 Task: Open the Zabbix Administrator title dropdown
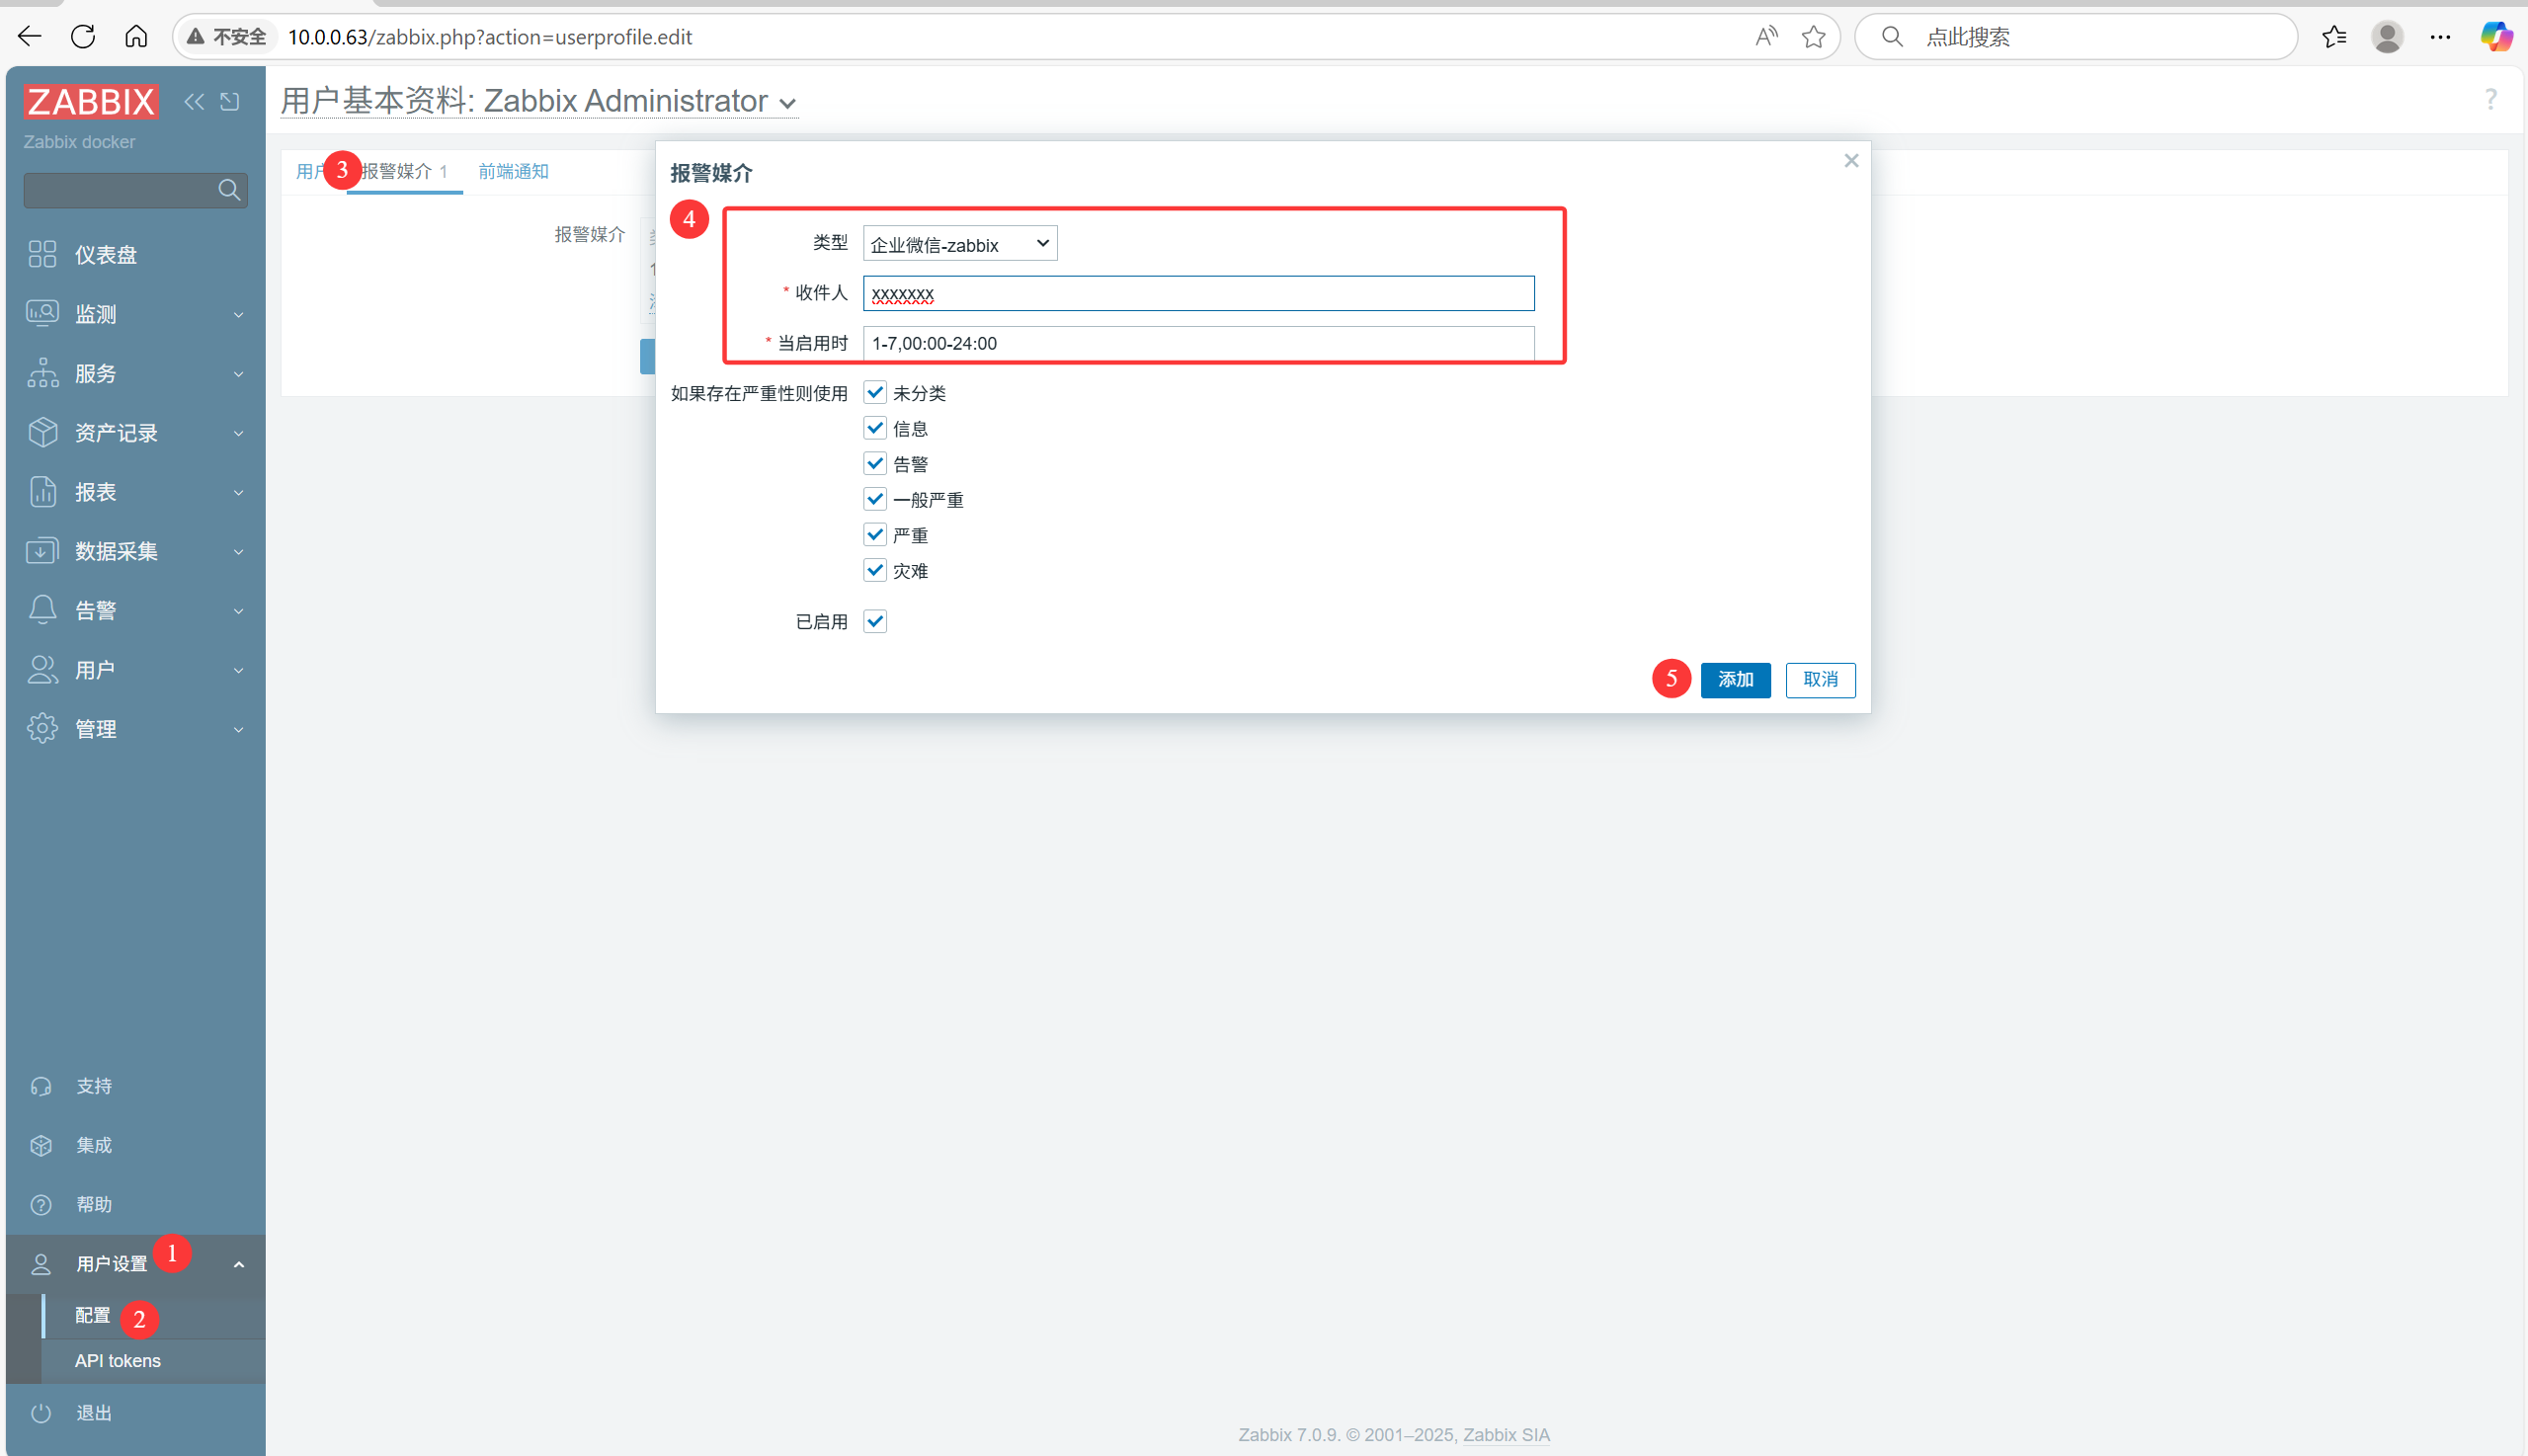pos(788,104)
